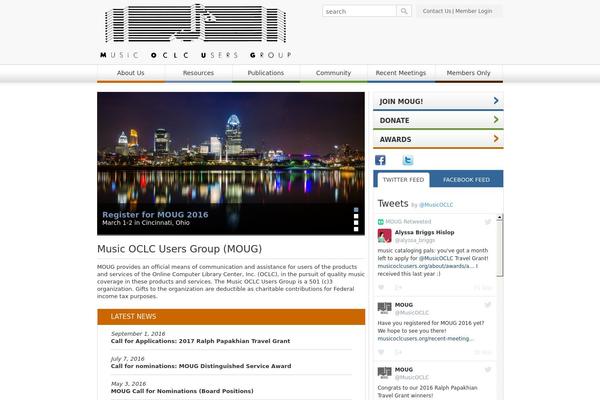Click the Twitter feed scroll-up arrow
This screenshot has width=600, height=400.
(x=499, y=217)
